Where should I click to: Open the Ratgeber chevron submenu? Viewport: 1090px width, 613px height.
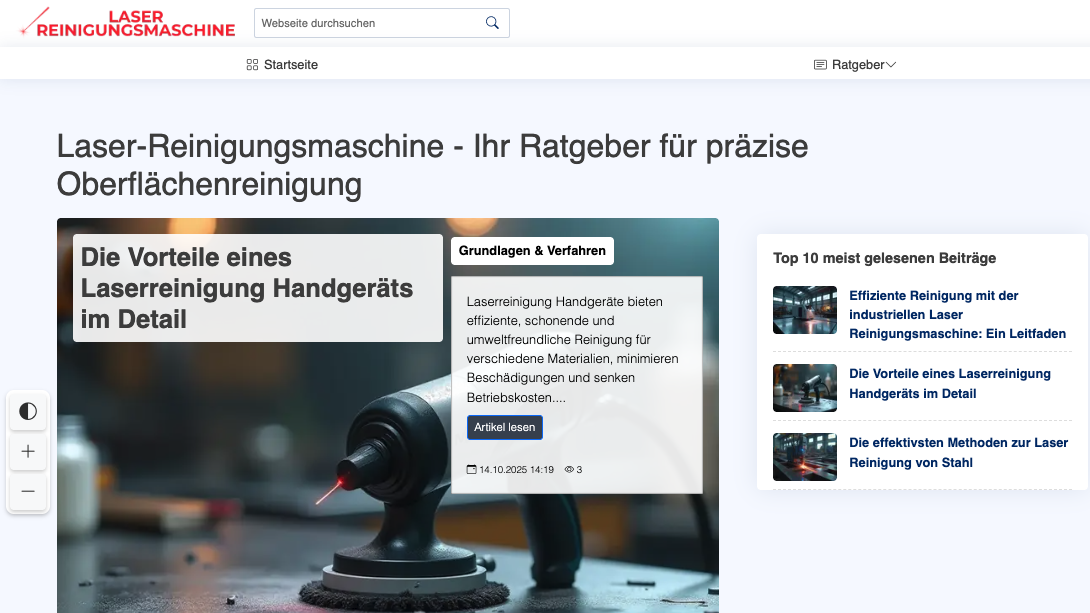pos(889,64)
